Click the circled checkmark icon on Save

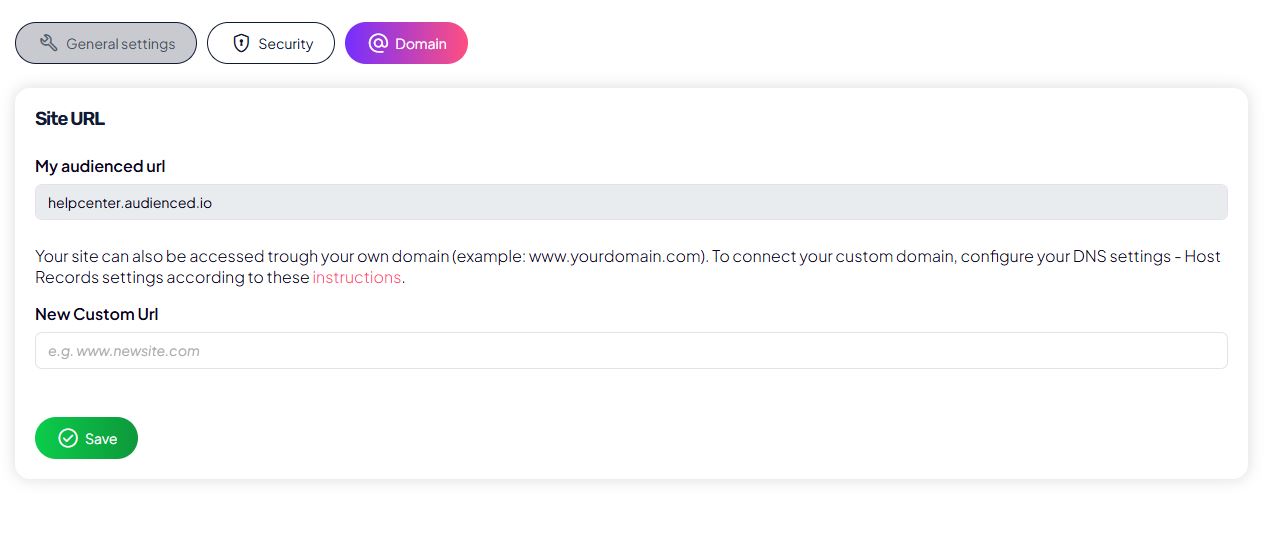click(x=68, y=438)
